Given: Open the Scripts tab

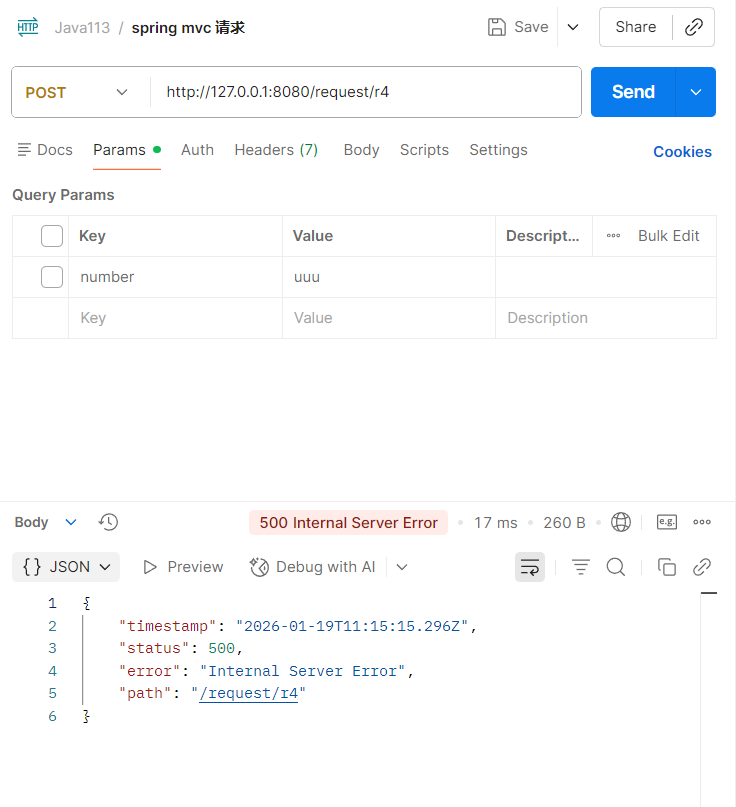Looking at the screenshot, I should coord(424,150).
